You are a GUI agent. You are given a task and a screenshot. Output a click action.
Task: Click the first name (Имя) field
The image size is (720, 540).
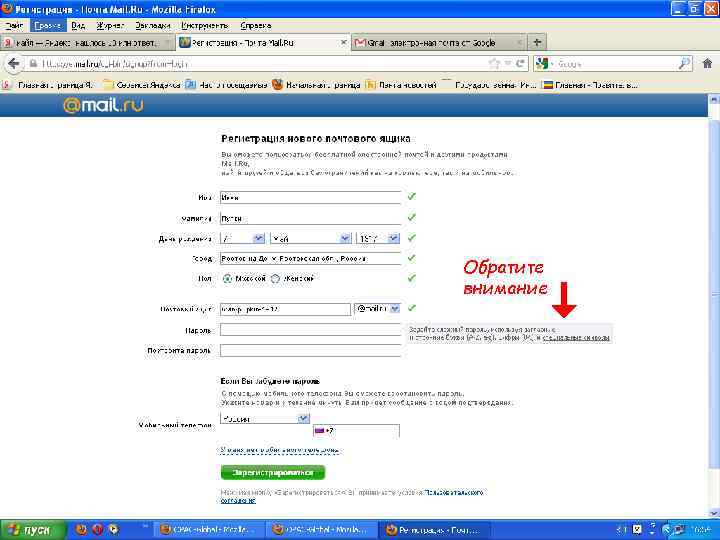click(x=310, y=197)
